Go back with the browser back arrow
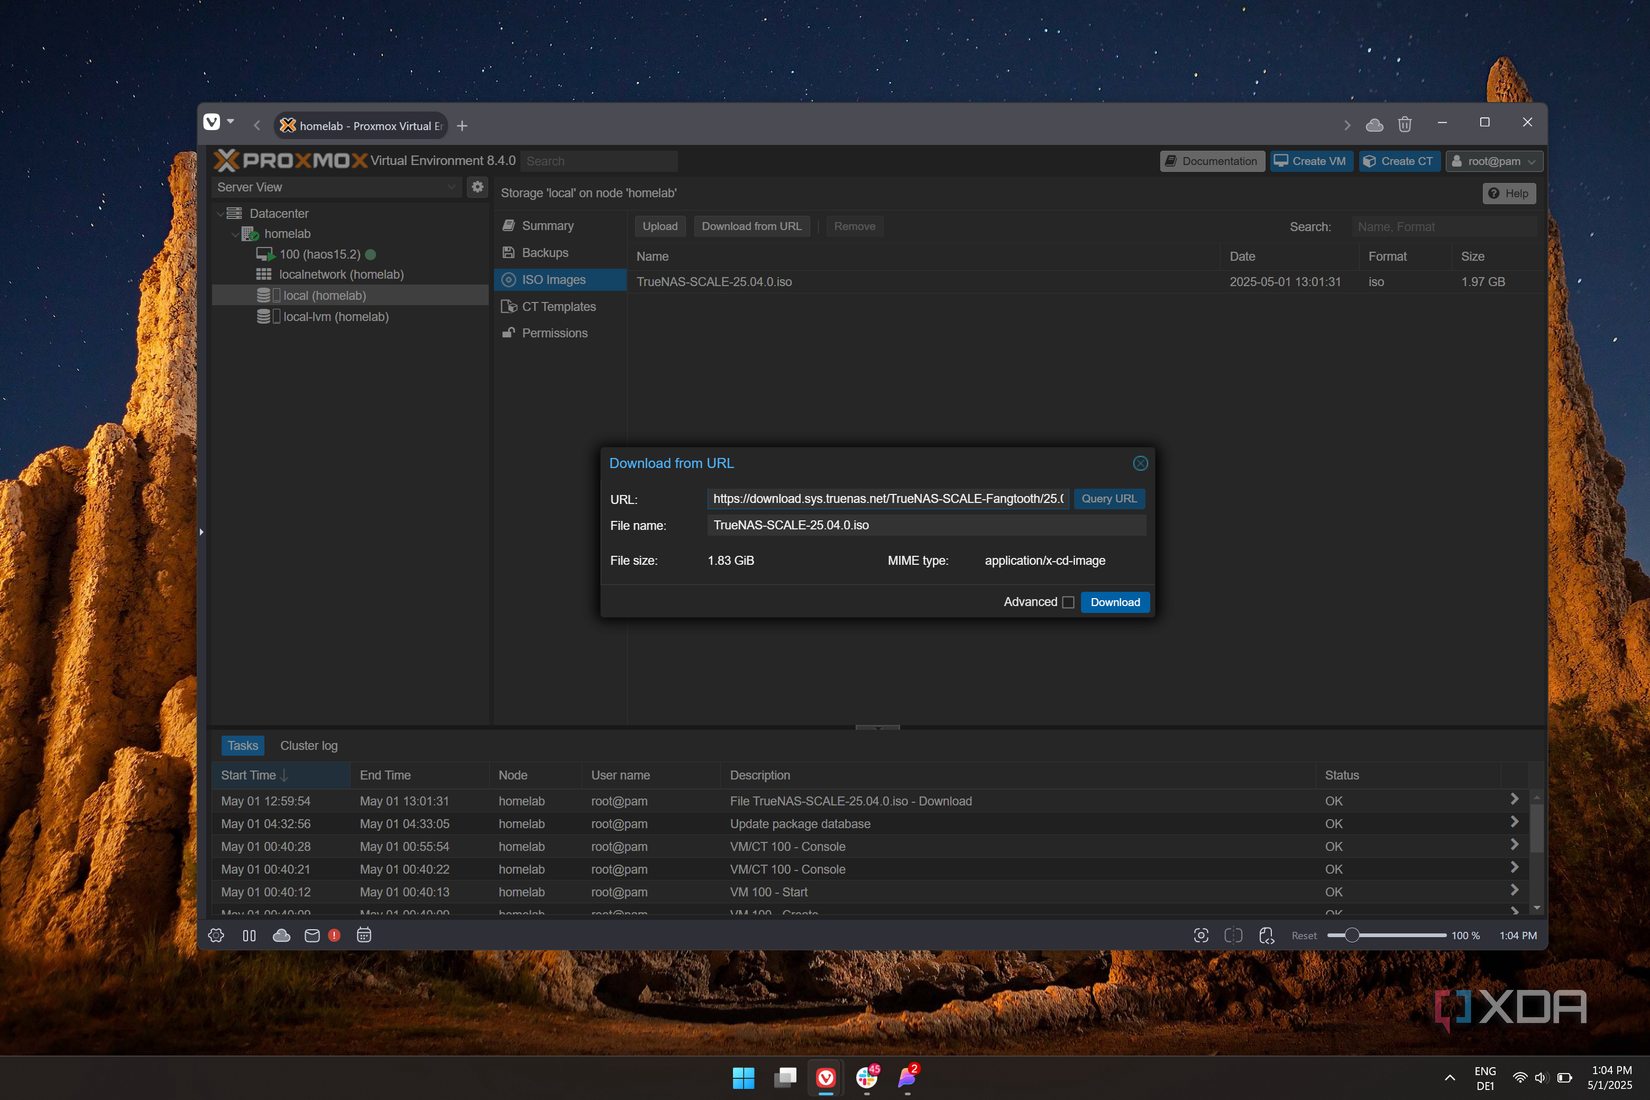The image size is (1650, 1100). [x=257, y=125]
